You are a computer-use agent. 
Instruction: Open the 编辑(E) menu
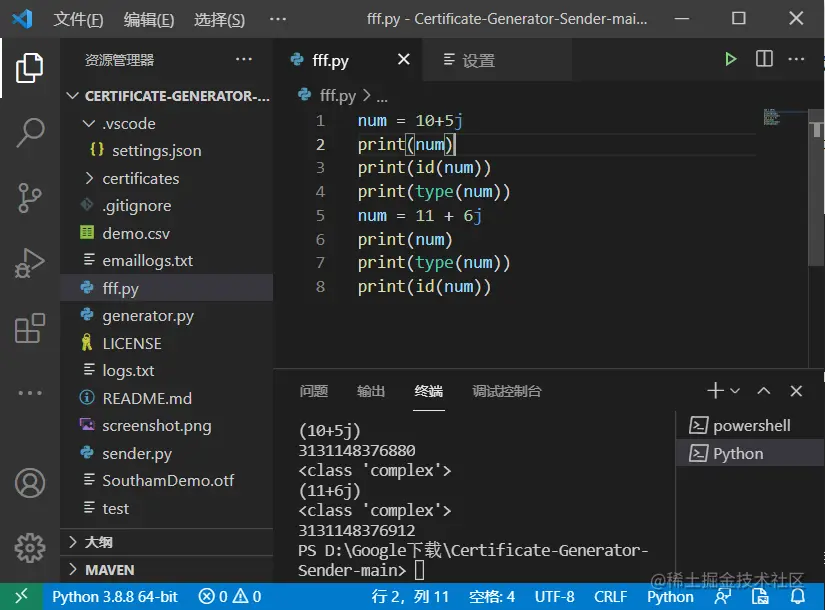point(149,19)
